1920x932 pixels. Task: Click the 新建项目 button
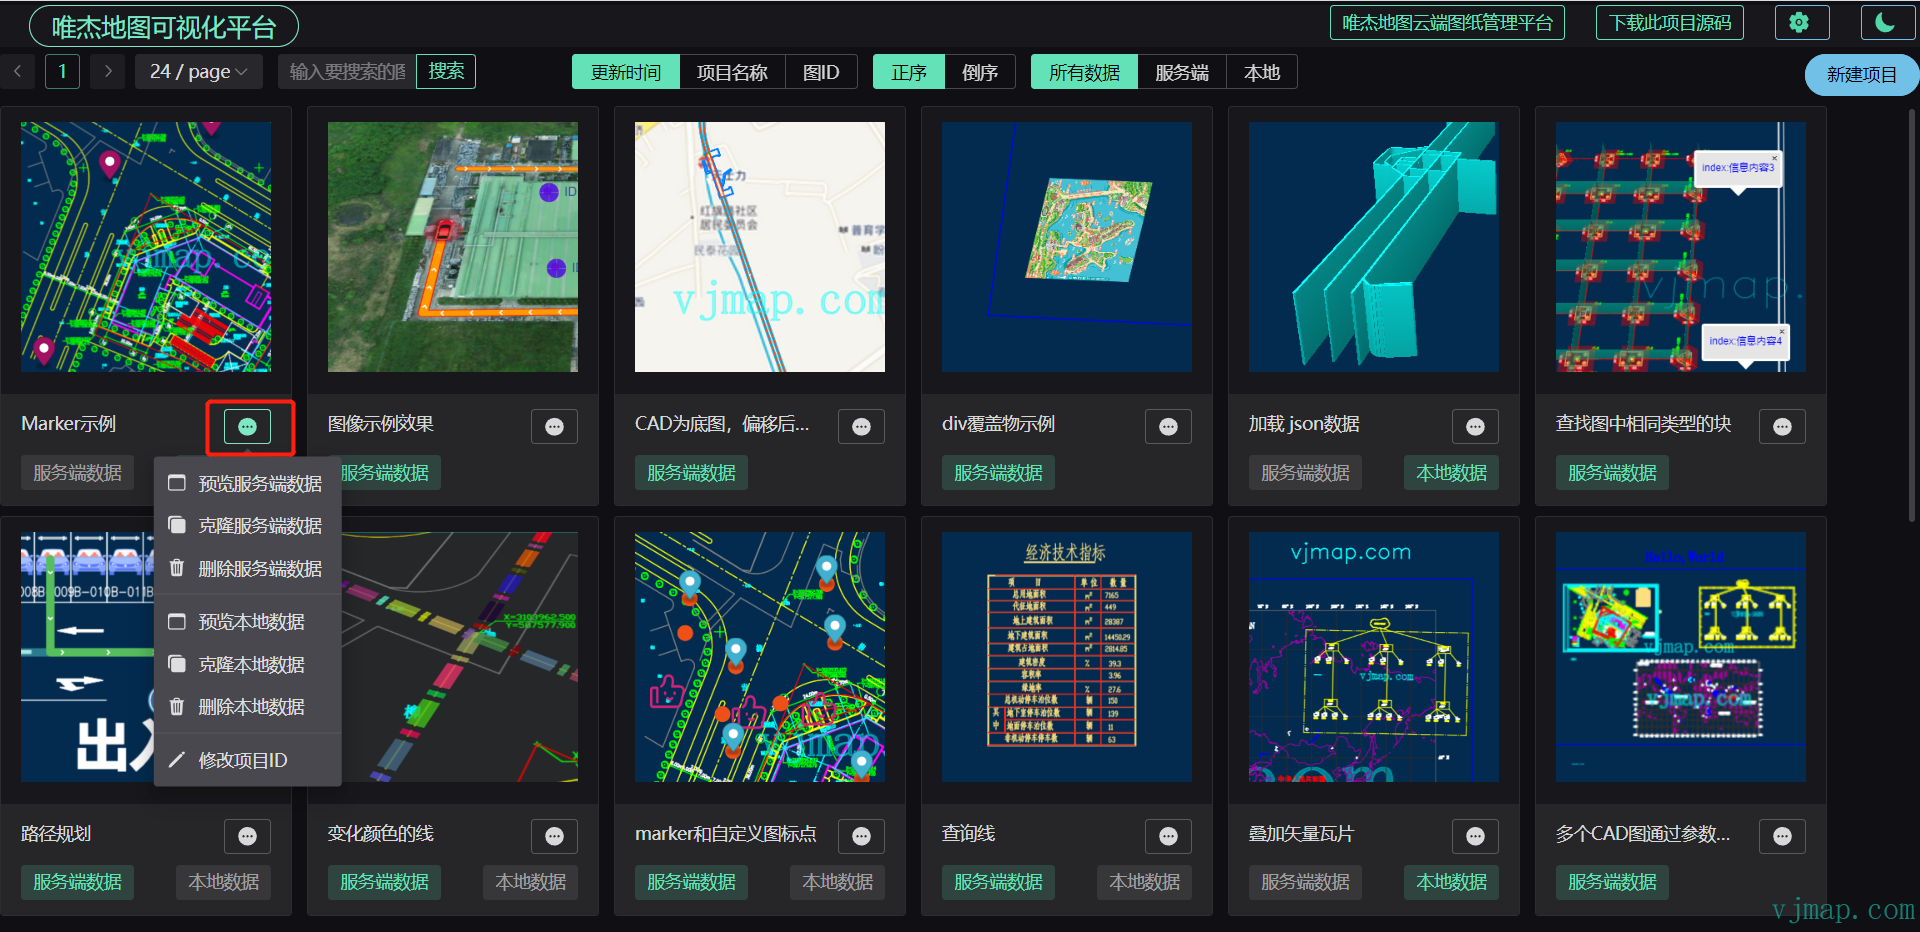pyautogui.click(x=1861, y=74)
